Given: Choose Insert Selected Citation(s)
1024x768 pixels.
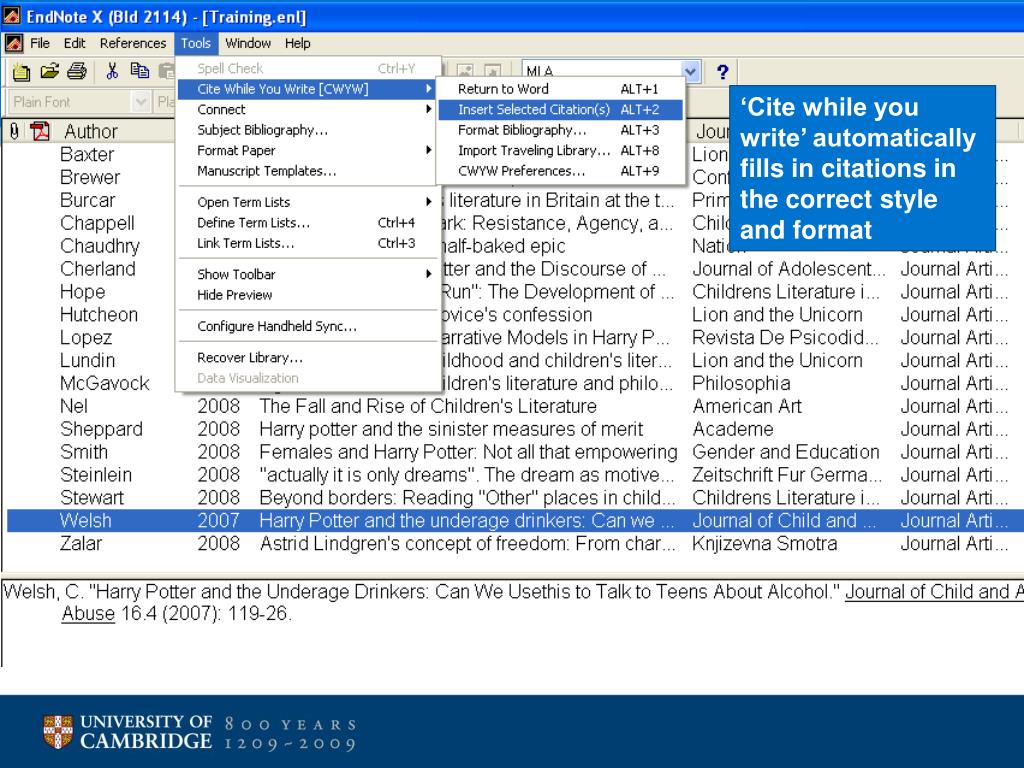Looking at the screenshot, I should (x=560, y=109).
